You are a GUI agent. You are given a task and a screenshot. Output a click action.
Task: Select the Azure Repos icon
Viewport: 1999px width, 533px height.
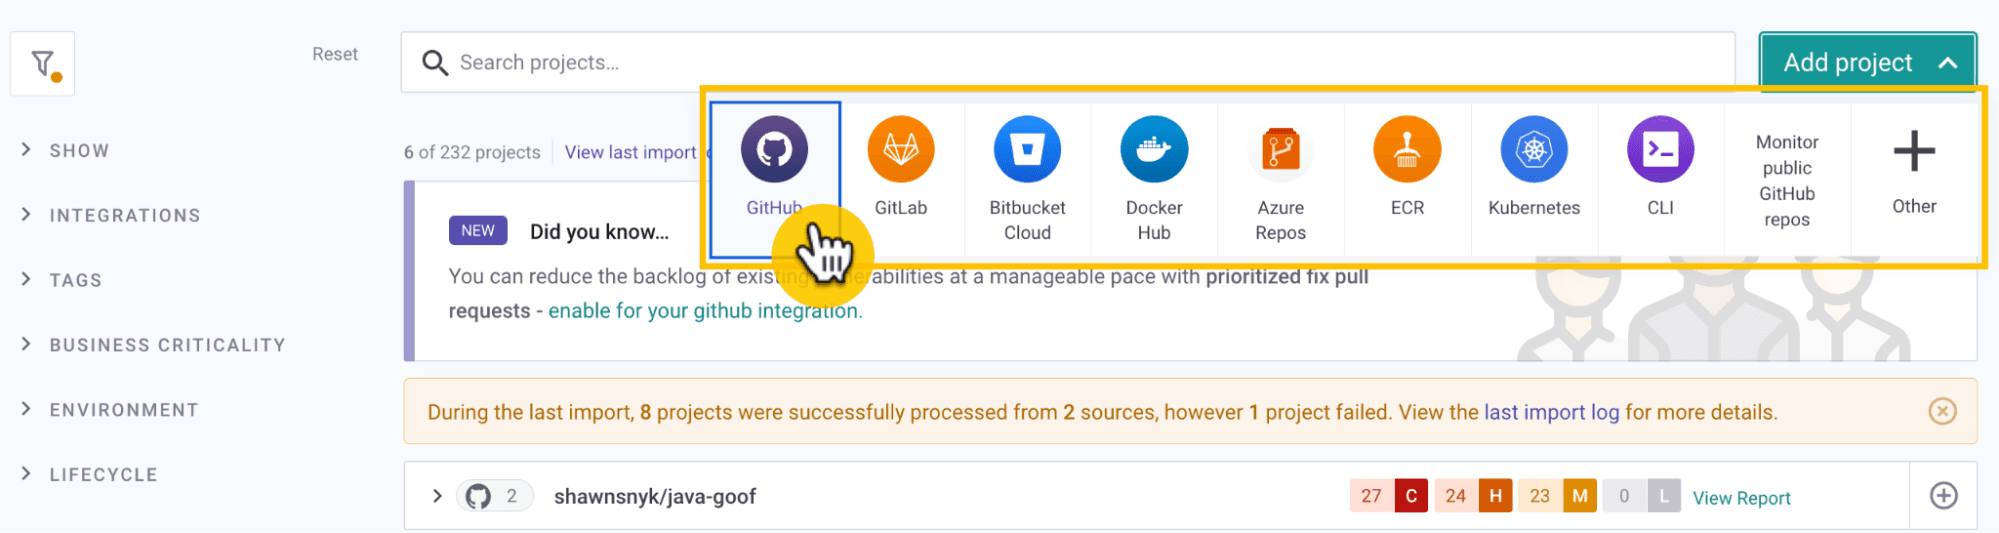1281,150
